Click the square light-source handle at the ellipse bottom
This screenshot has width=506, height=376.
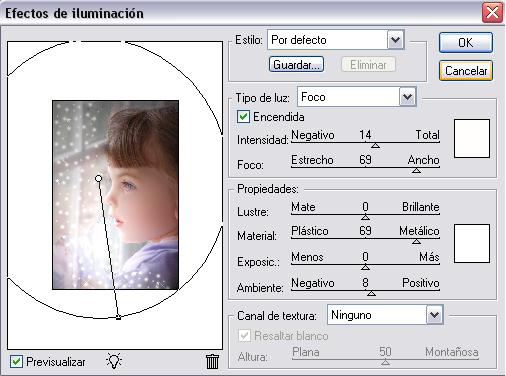pyautogui.click(x=118, y=318)
